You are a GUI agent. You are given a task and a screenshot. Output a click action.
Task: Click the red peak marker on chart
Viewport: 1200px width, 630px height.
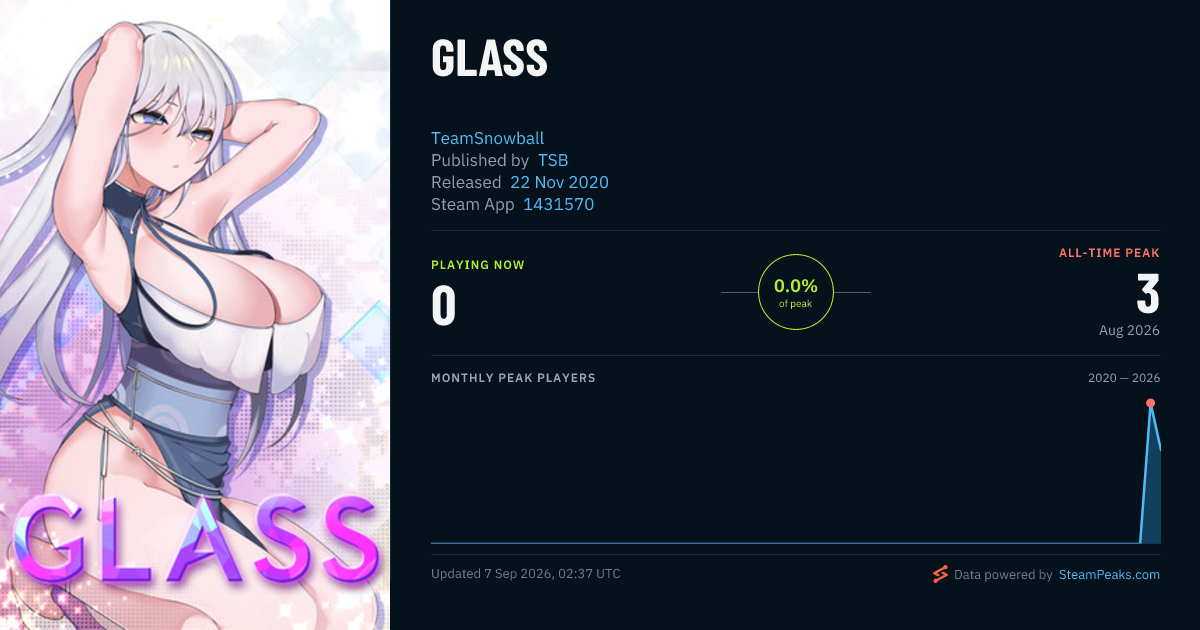[x=1150, y=403]
